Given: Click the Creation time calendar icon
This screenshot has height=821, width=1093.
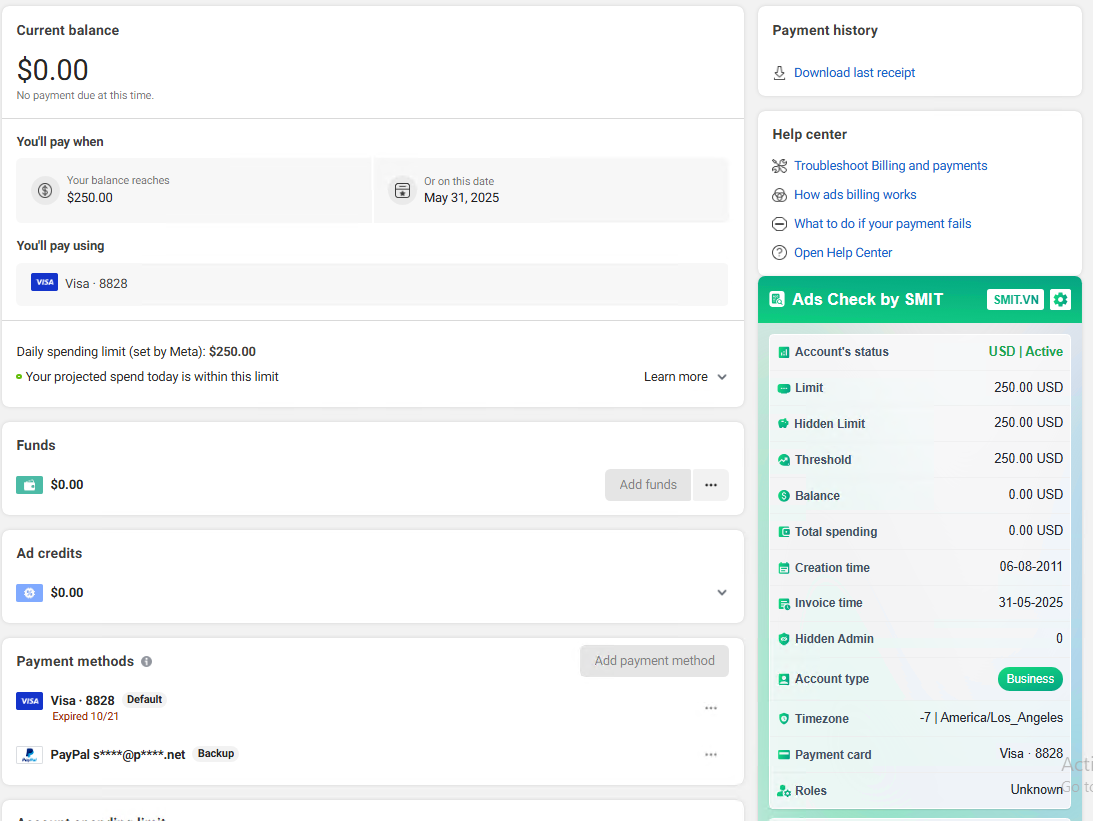Looking at the screenshot, I should 784,568.
